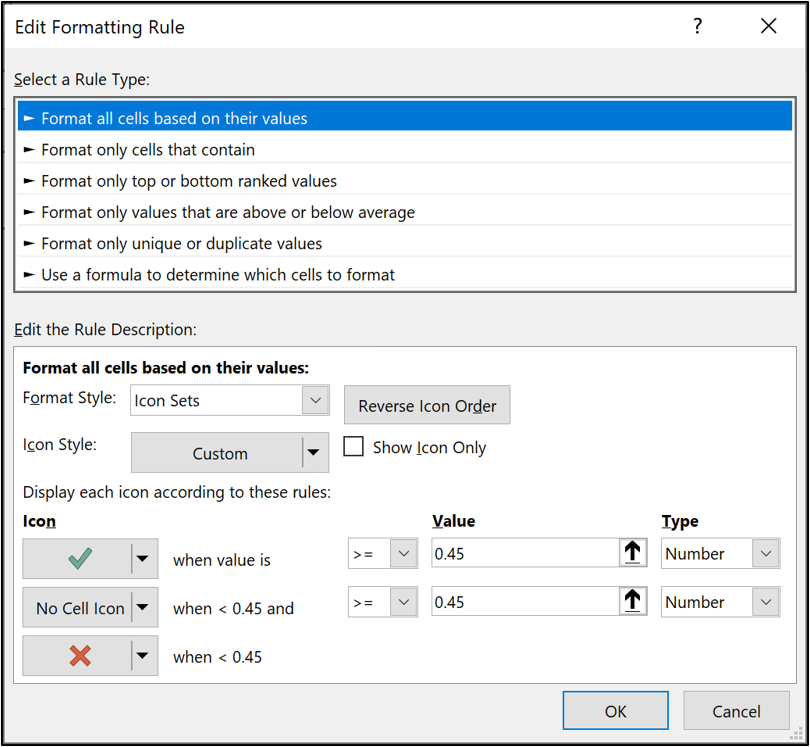Open help with the question mark icon
The image size is (810, 747).
coord(697,27)
